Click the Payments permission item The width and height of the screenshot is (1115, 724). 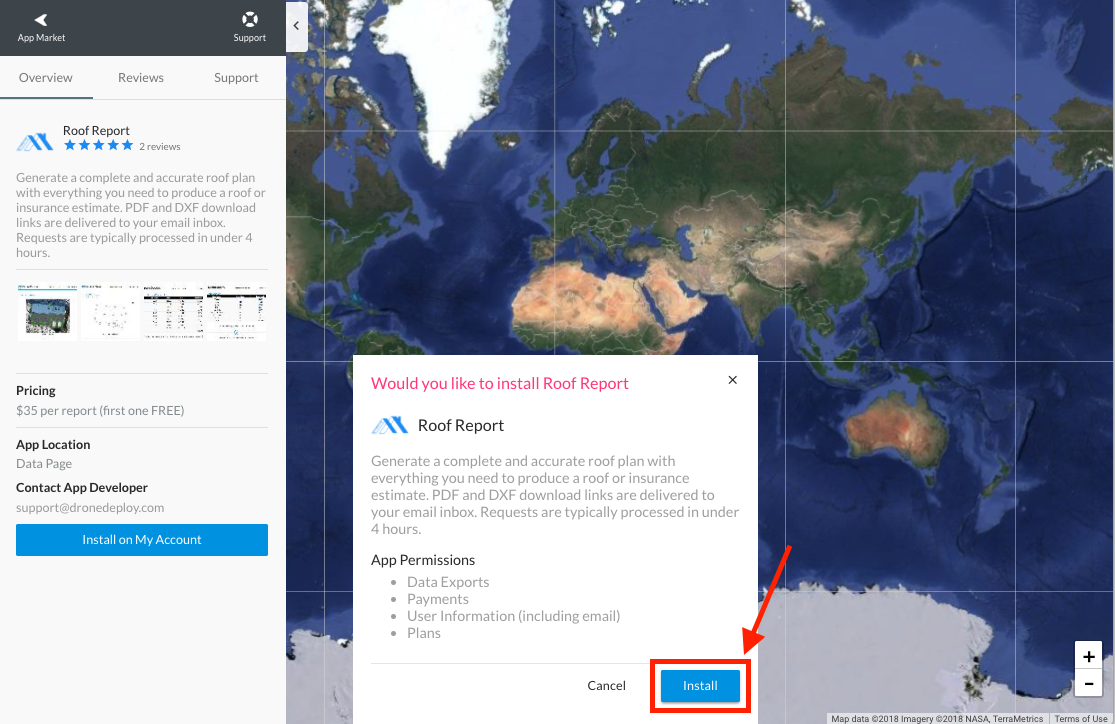438,599
